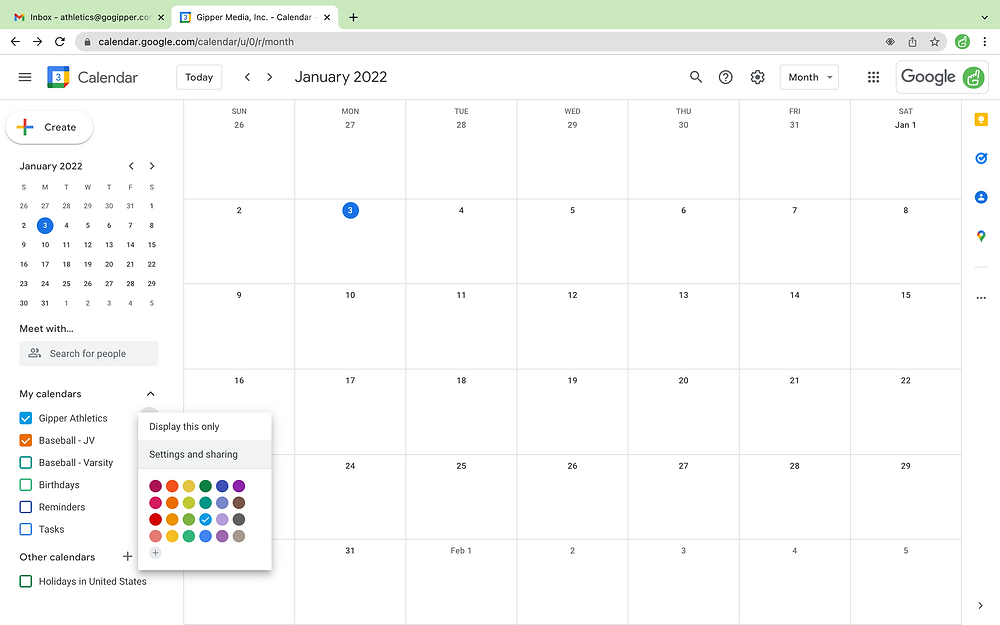Click the browser back arrow
Viewport: 1000px width, 625px height.
coord(15,41)
